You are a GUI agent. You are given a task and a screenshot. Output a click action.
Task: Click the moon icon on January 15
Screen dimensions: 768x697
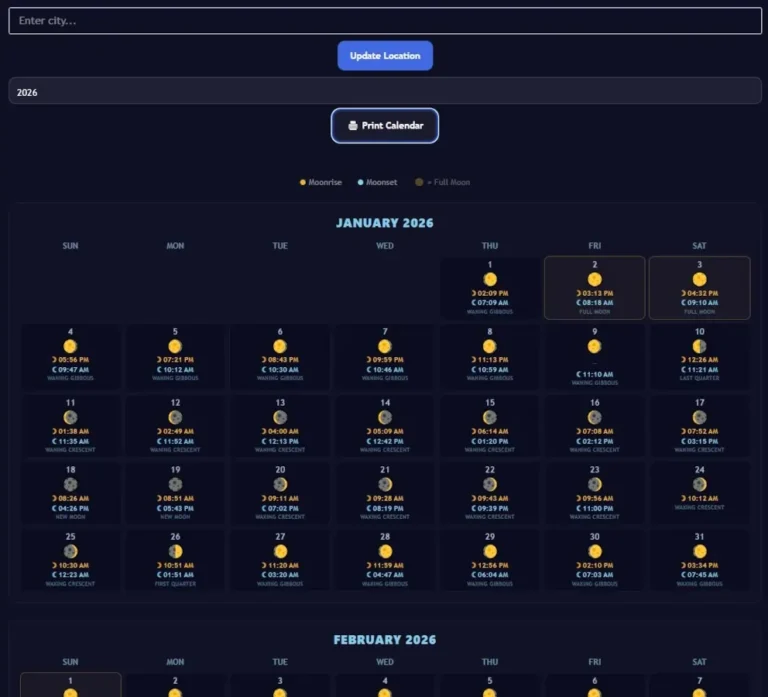(490, 417)
